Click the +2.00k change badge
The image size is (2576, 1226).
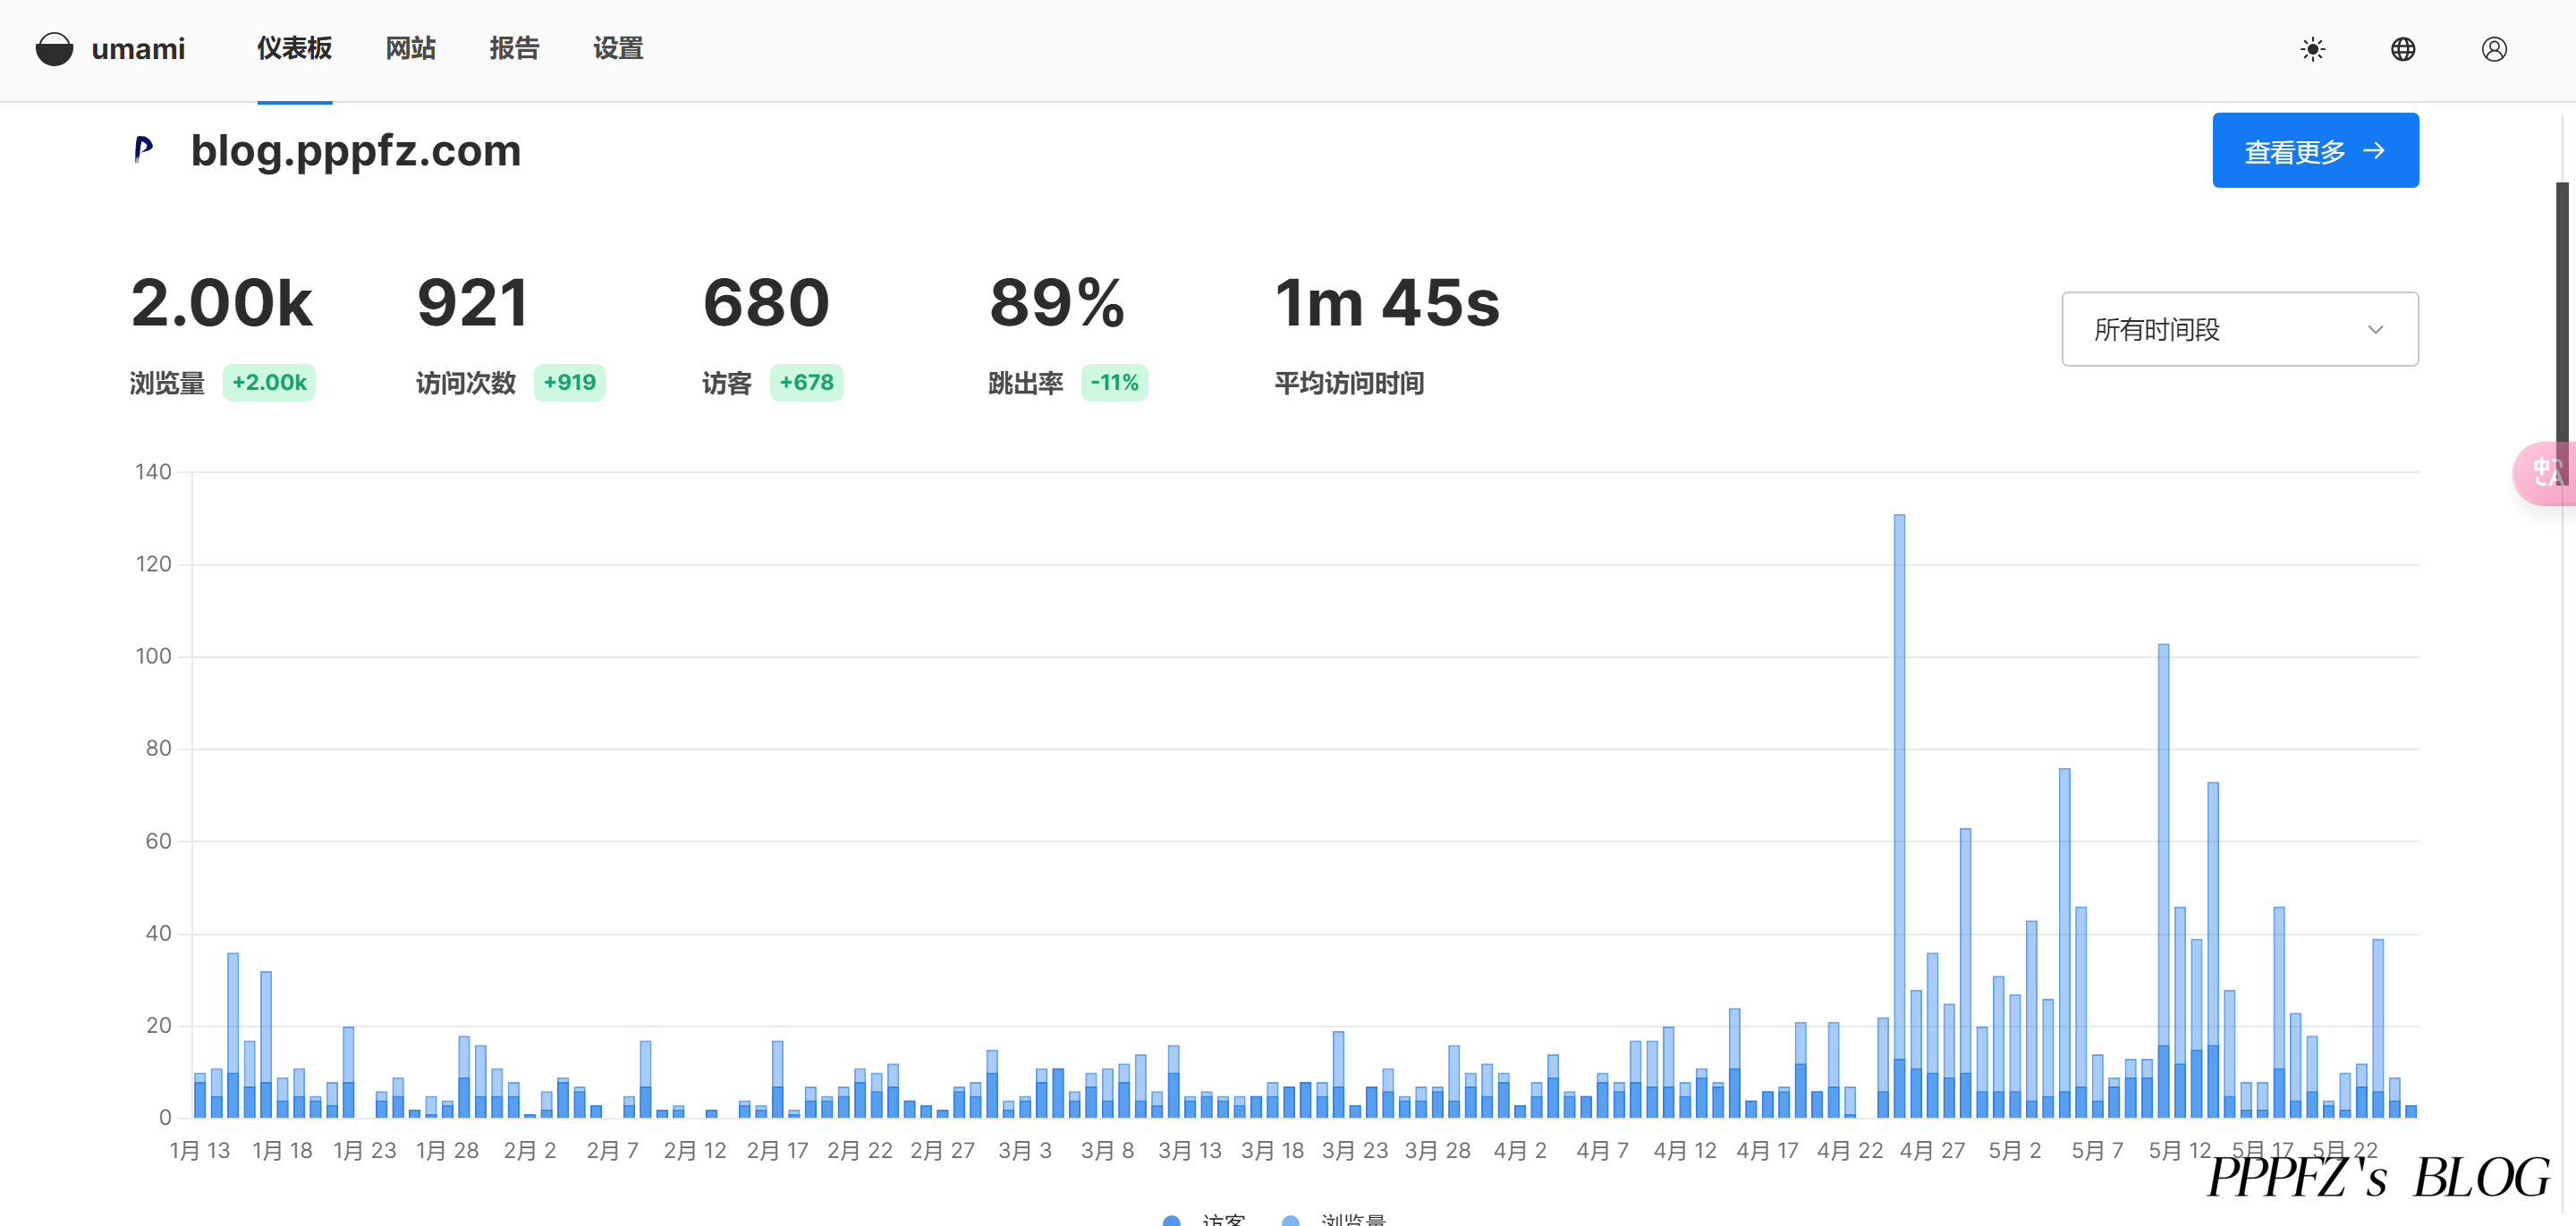pyautogui.click(x=269, y=383)
